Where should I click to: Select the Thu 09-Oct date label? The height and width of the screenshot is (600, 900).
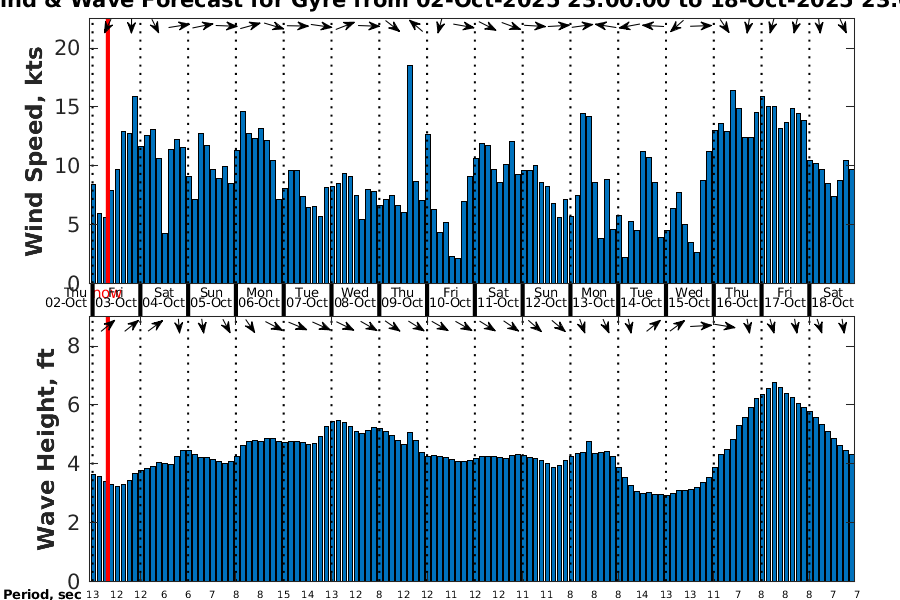[403, 297]
